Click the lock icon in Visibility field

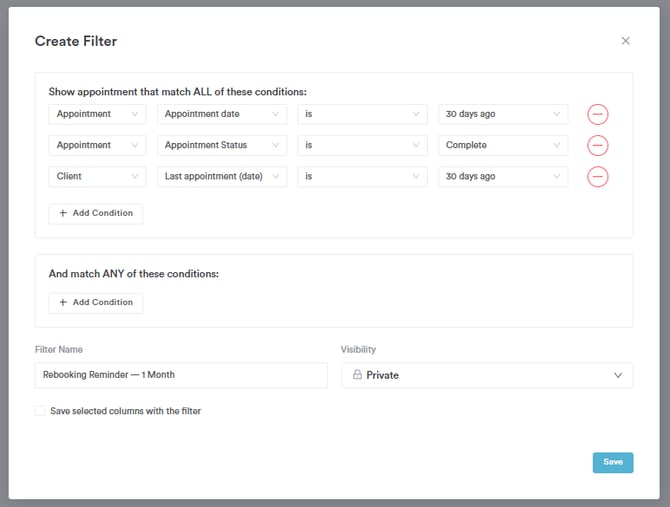pos(357,375)
